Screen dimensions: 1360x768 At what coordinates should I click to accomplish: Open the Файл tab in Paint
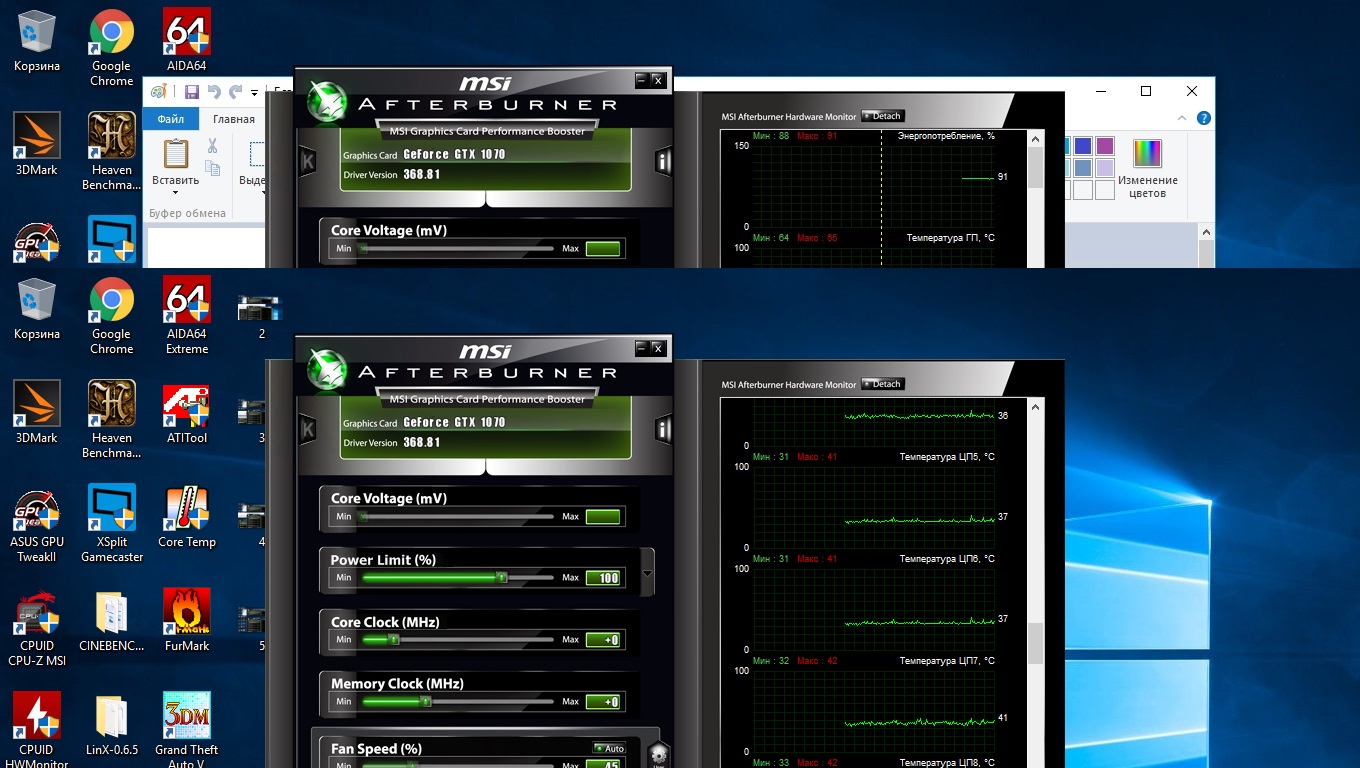[171, 119]
